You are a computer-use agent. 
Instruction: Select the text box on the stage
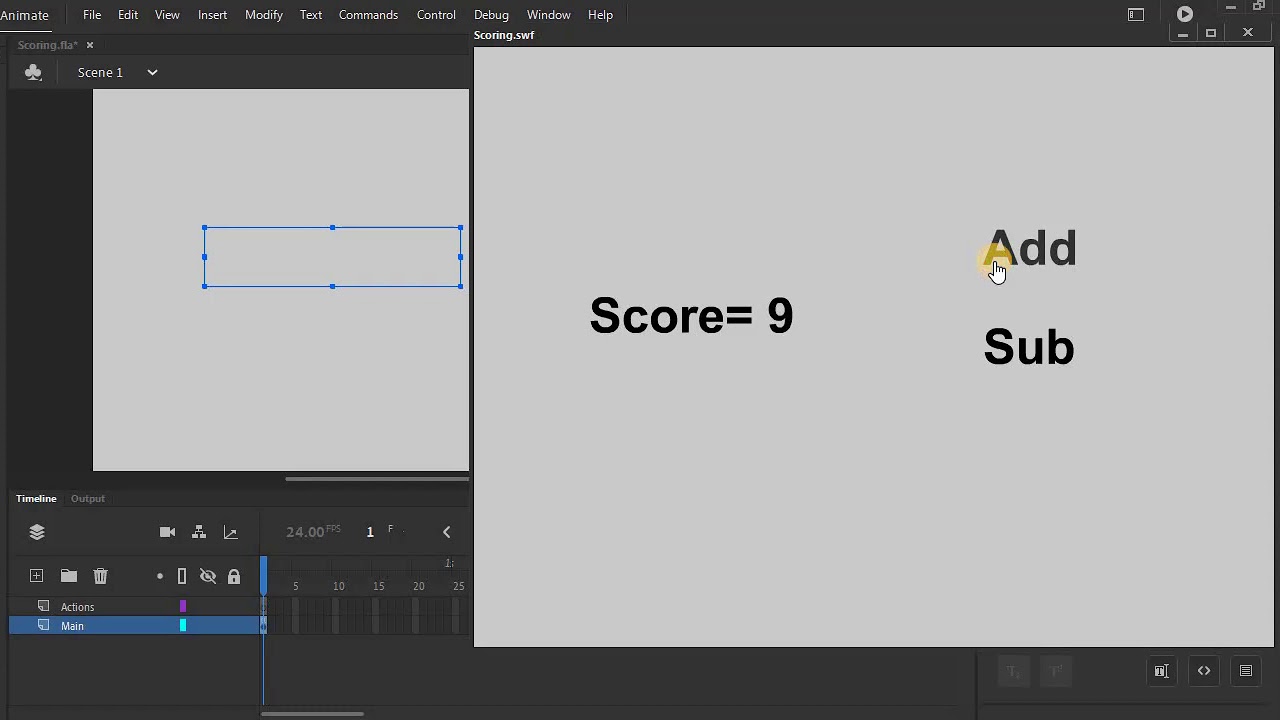click(332, 257)
